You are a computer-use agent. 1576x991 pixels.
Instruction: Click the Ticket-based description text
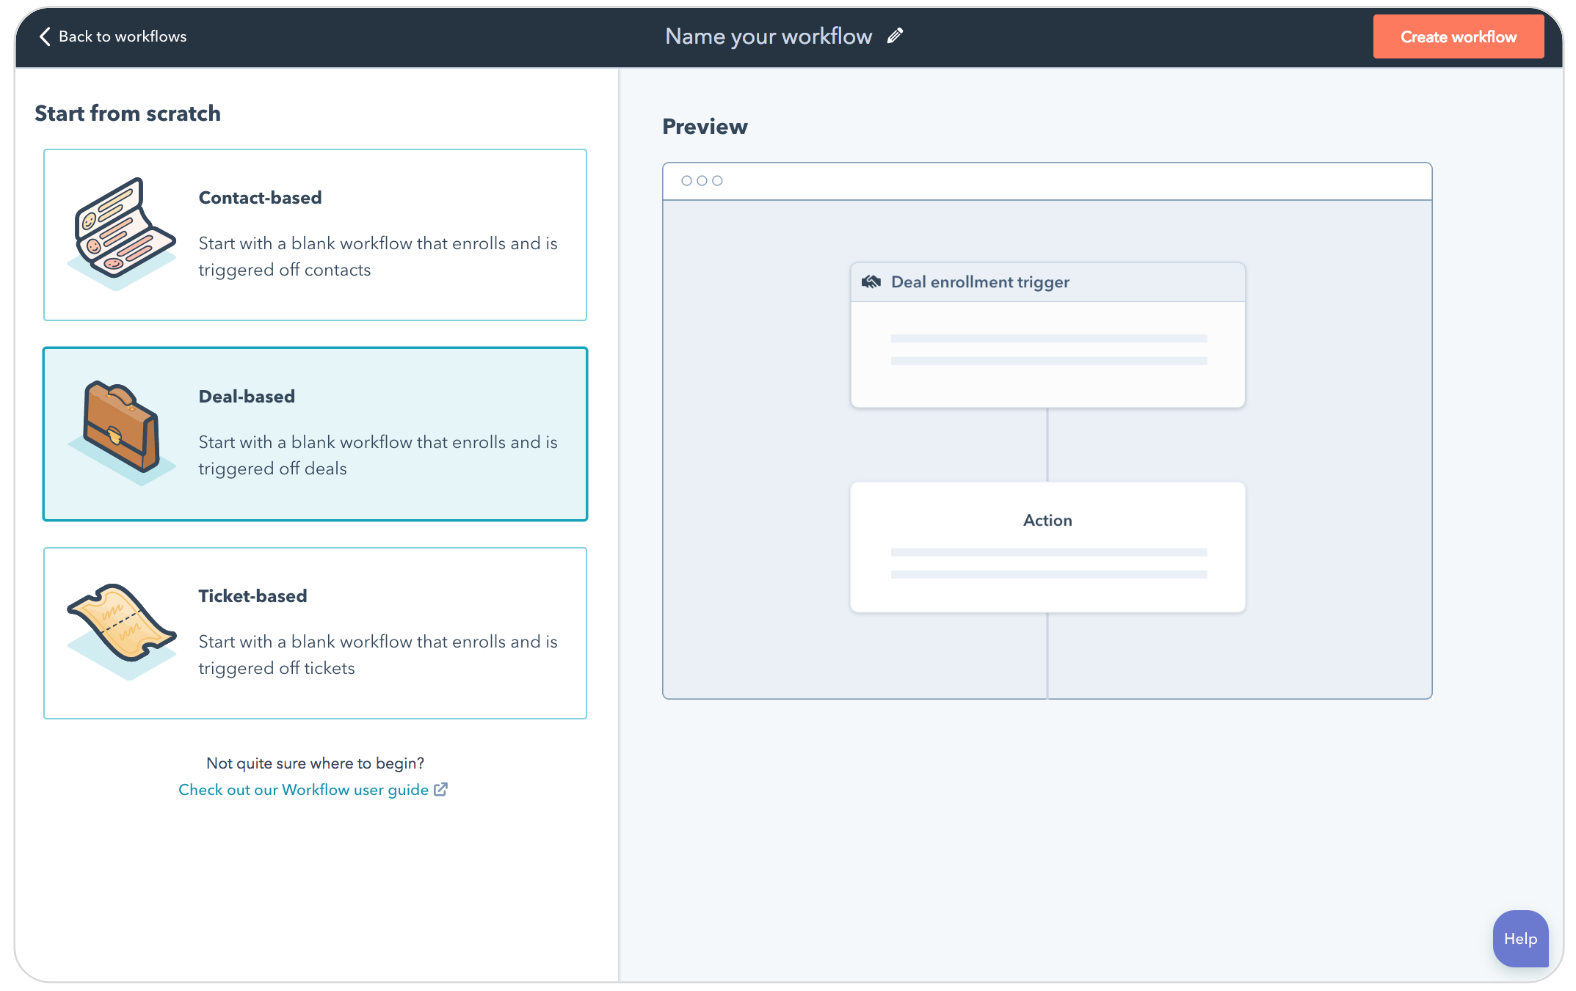pyautogui.click(x=377, y=655)
